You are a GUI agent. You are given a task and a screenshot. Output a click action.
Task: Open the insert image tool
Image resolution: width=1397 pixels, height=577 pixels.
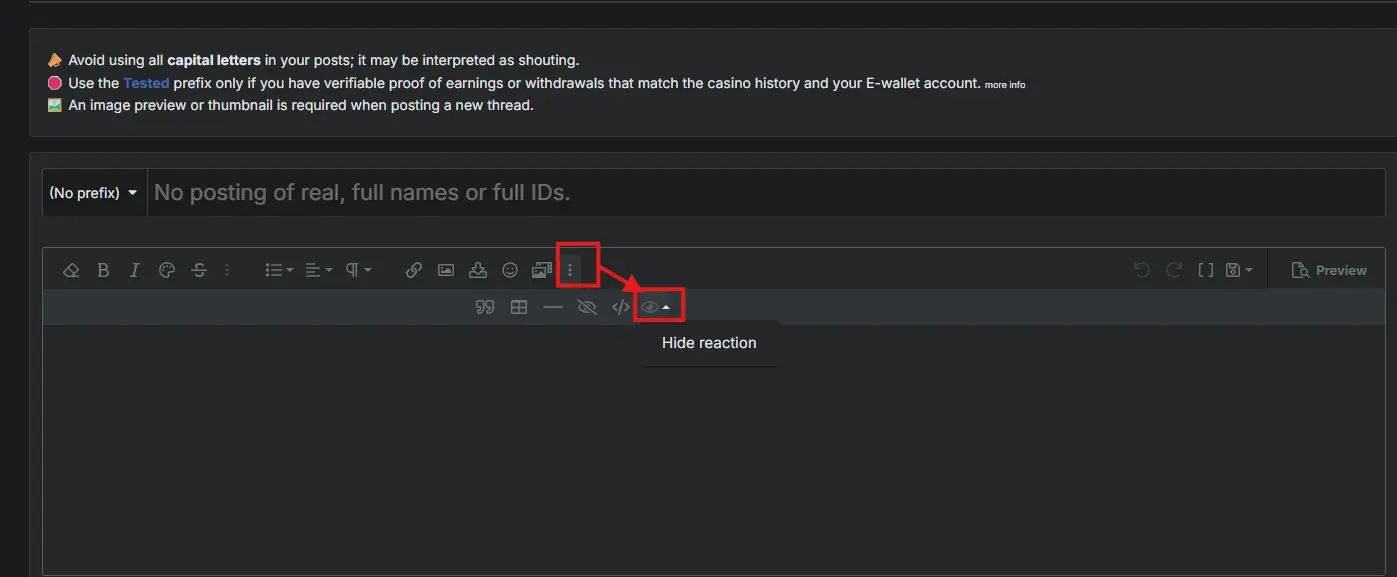point(446,270)
